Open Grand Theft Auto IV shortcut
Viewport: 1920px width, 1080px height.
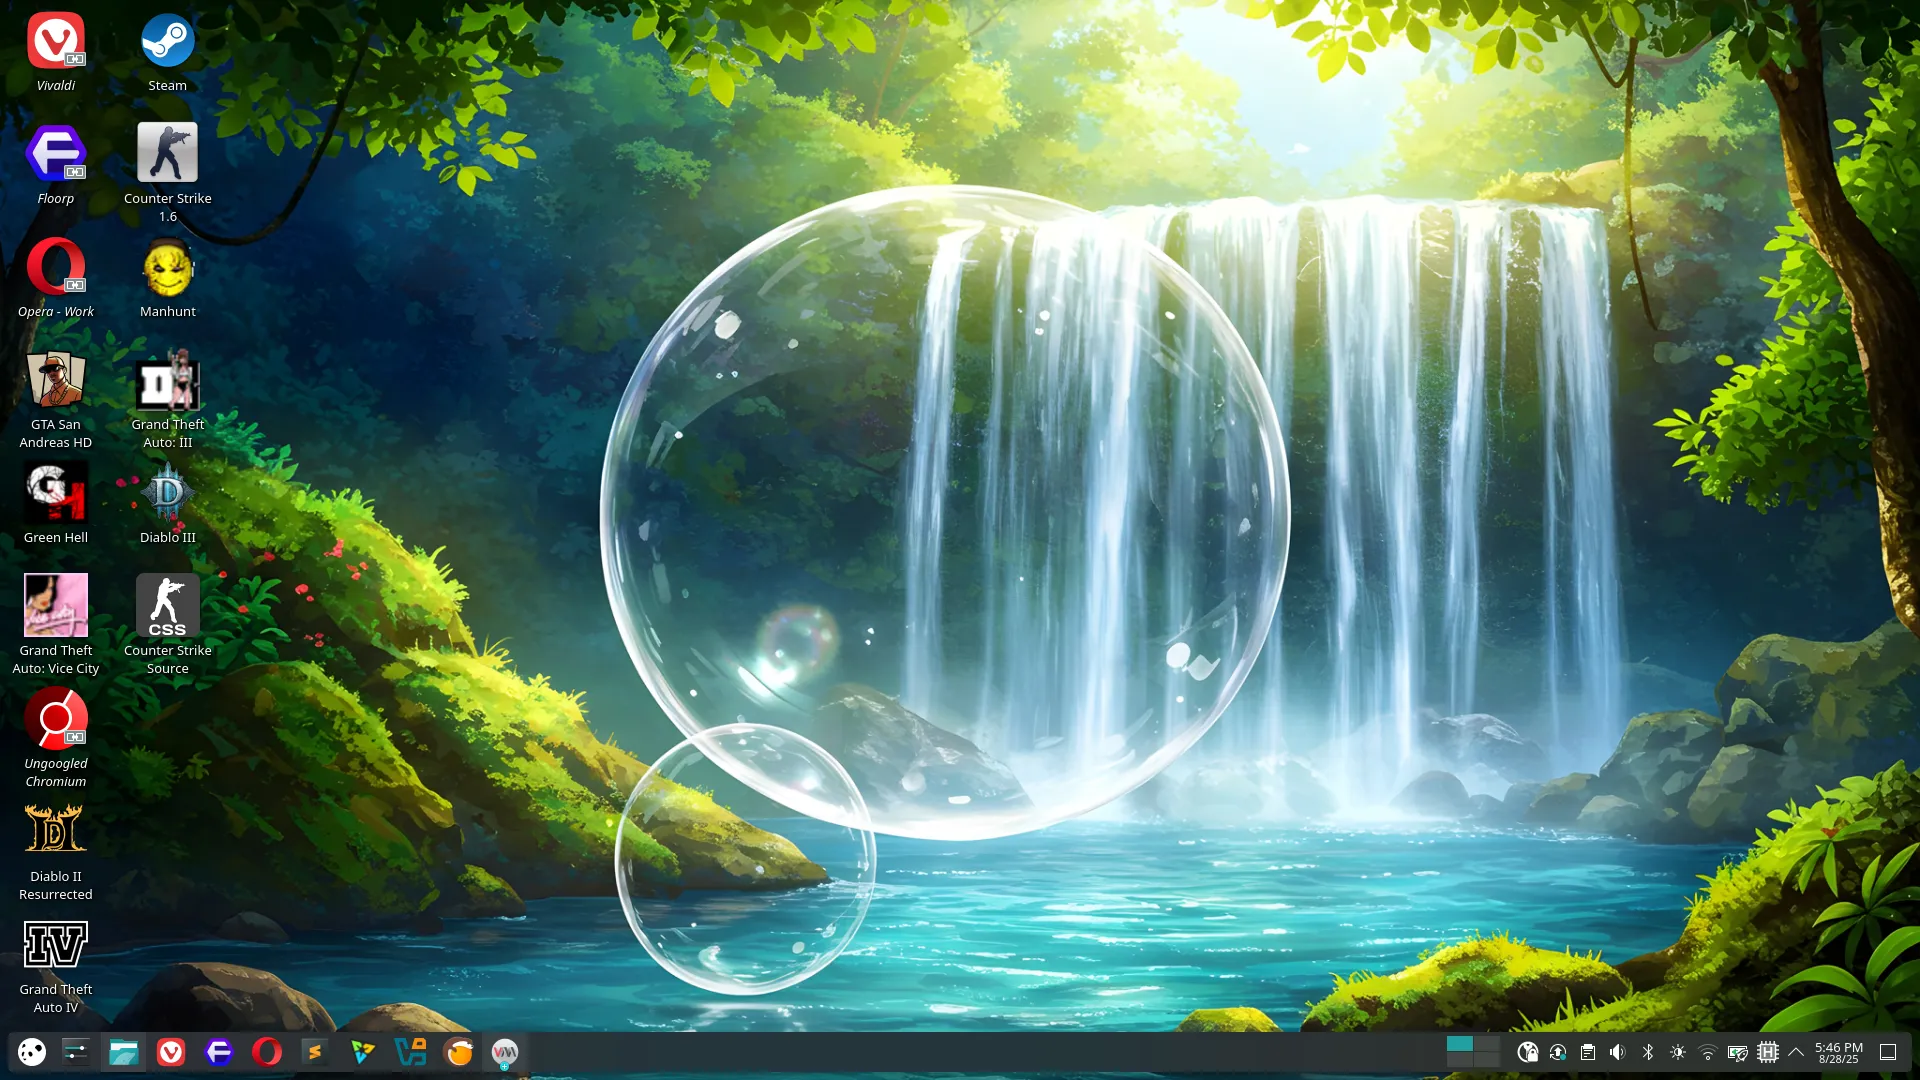pyautogui.click(x=56, y=942)
